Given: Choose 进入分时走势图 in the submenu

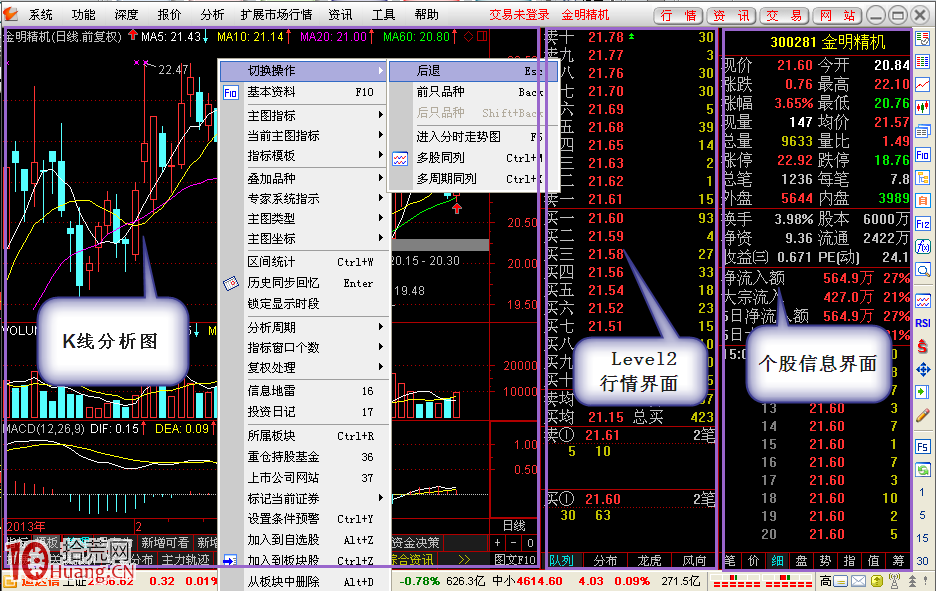Looking at the screenshot, I should click(473, 137).
